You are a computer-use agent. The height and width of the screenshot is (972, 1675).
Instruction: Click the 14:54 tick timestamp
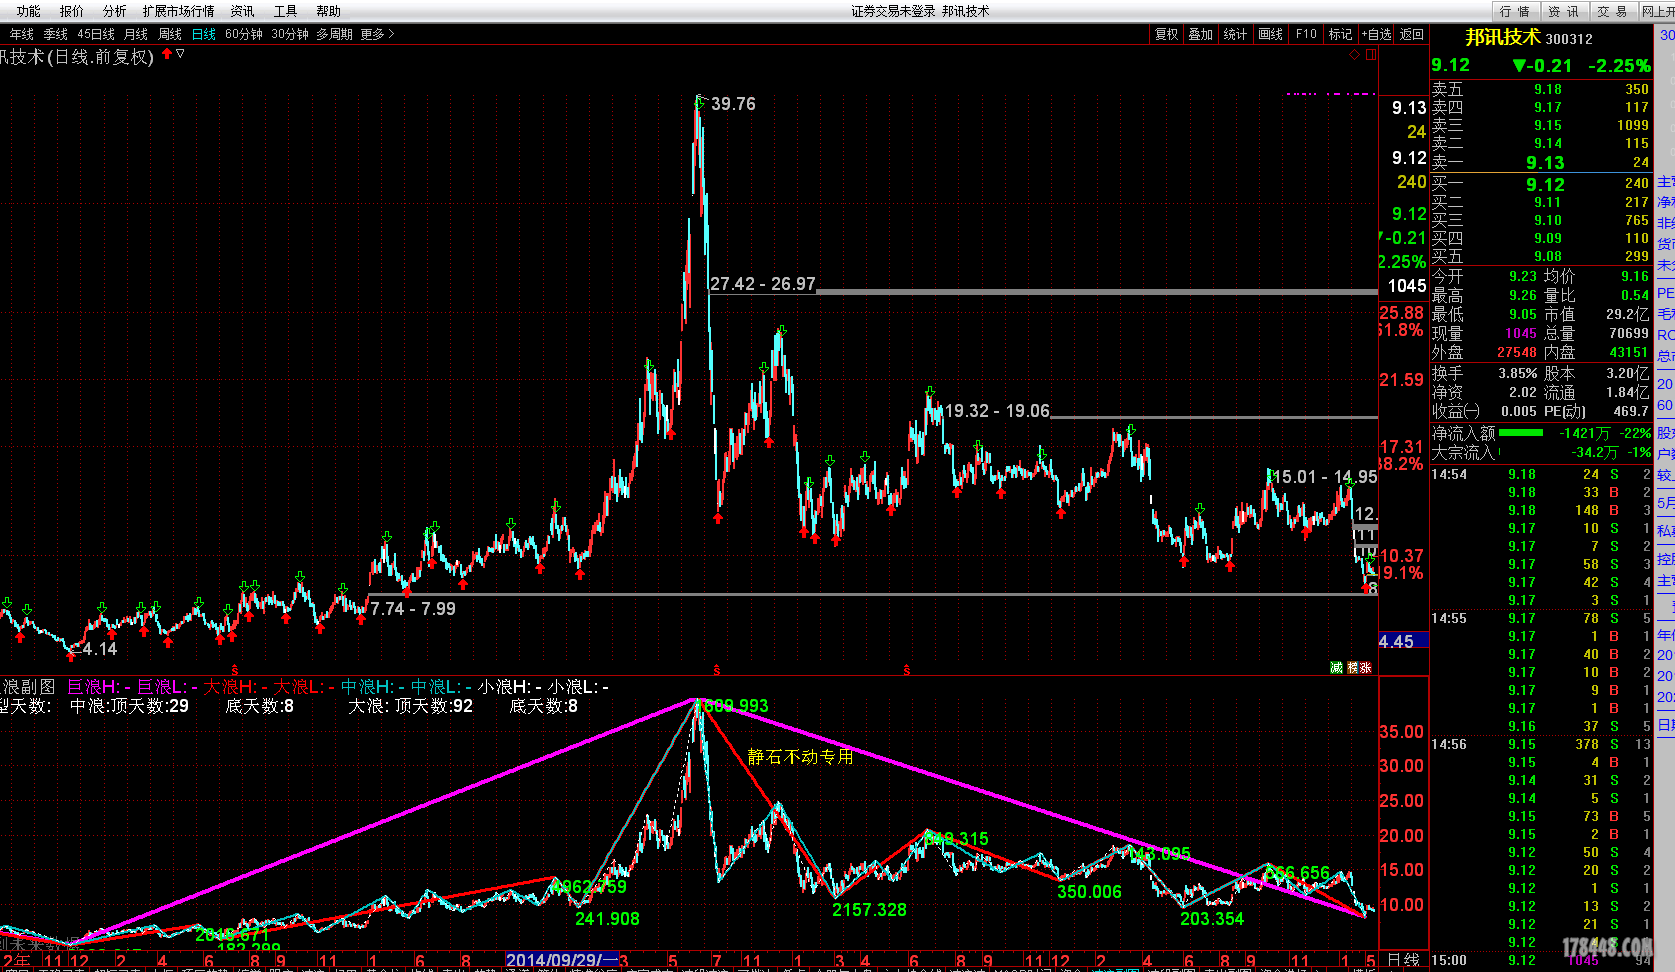(1449, 474)
